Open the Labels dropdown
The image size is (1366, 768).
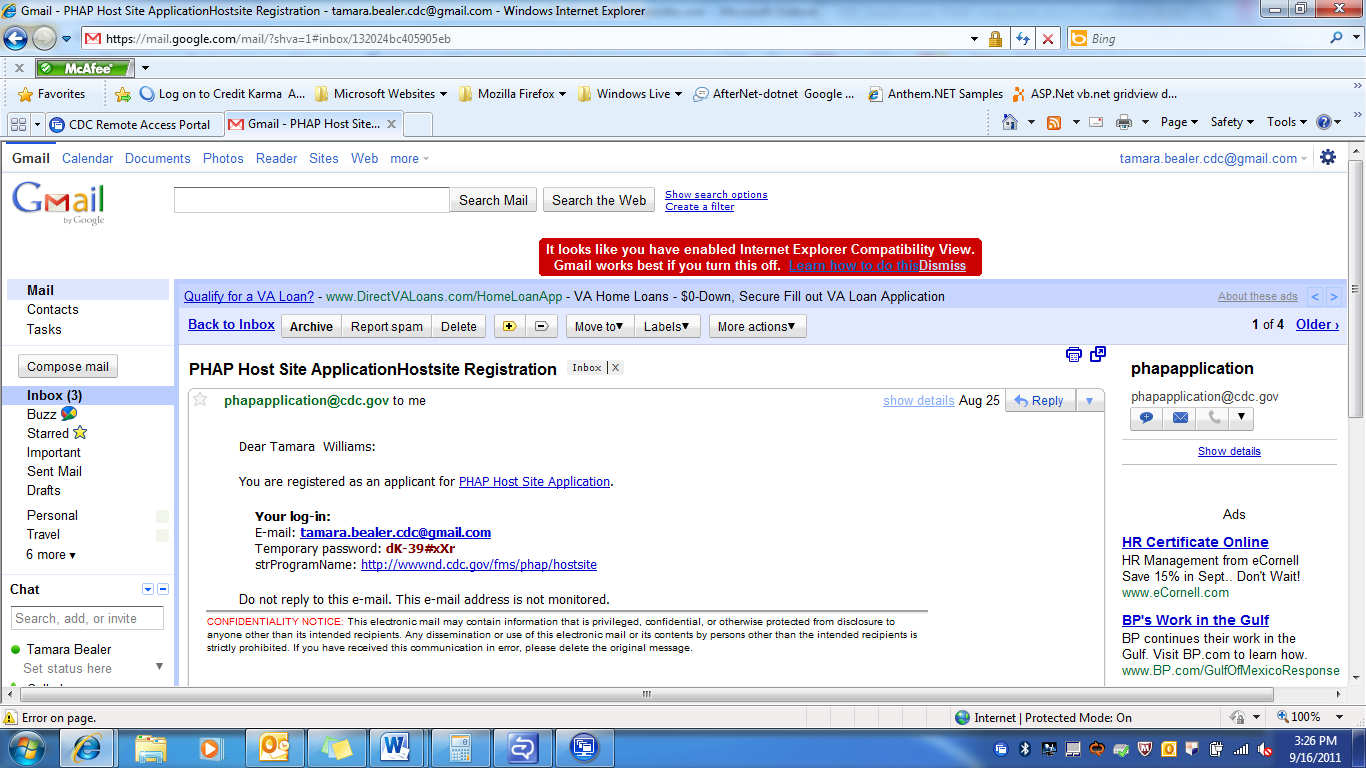tap(670, 326)
